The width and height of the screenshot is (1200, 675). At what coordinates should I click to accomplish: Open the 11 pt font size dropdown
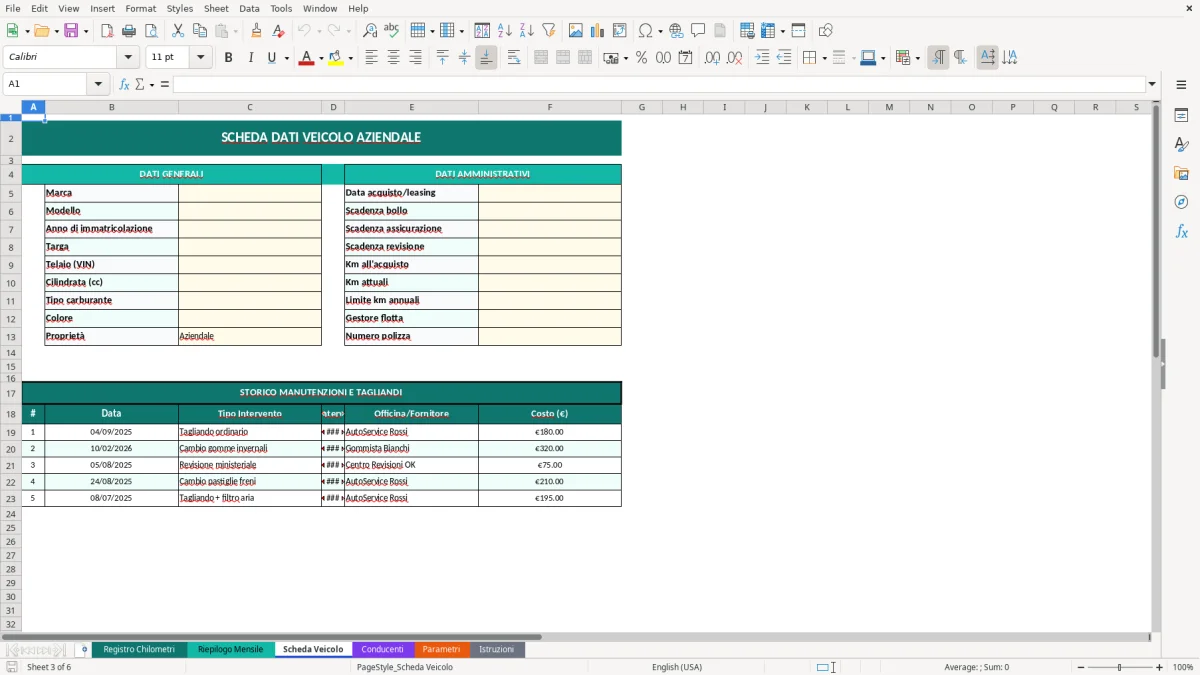click(x=200, y=58)
